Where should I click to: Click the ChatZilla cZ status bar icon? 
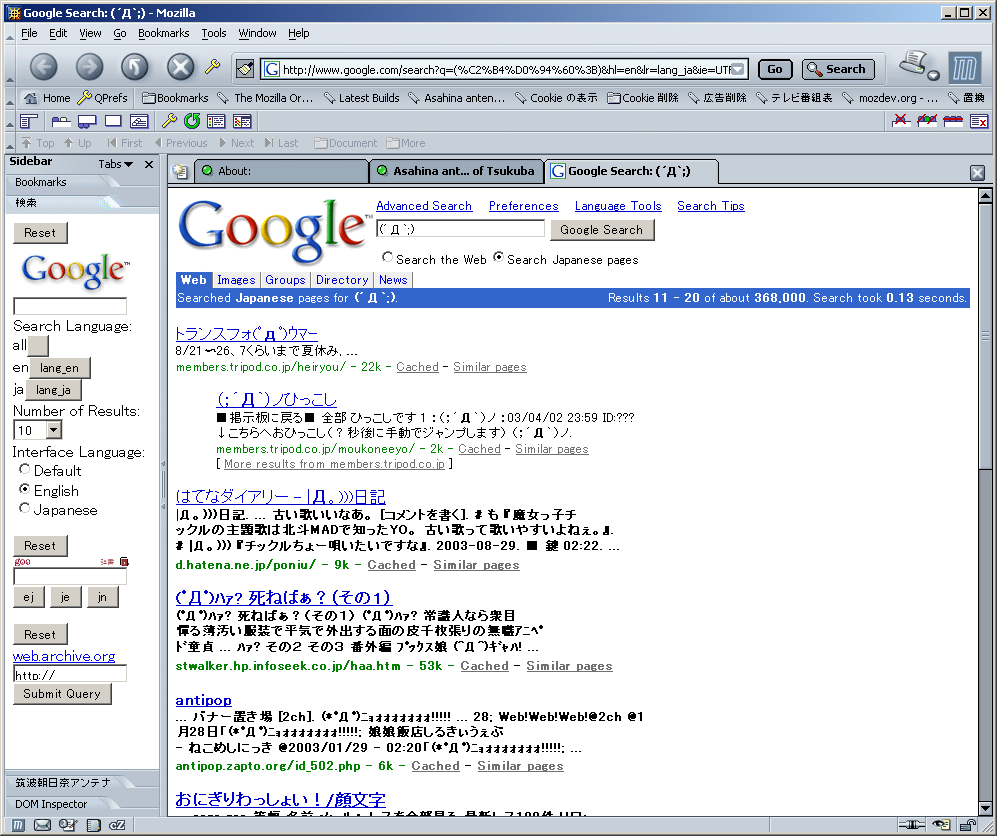pos(118,825)
